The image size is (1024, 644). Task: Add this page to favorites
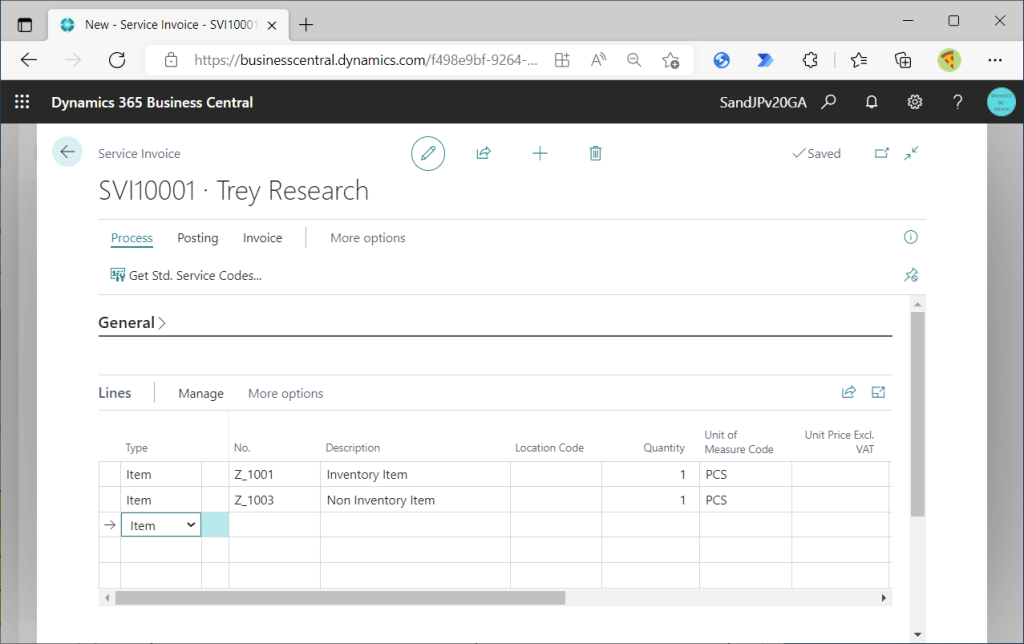671,60
